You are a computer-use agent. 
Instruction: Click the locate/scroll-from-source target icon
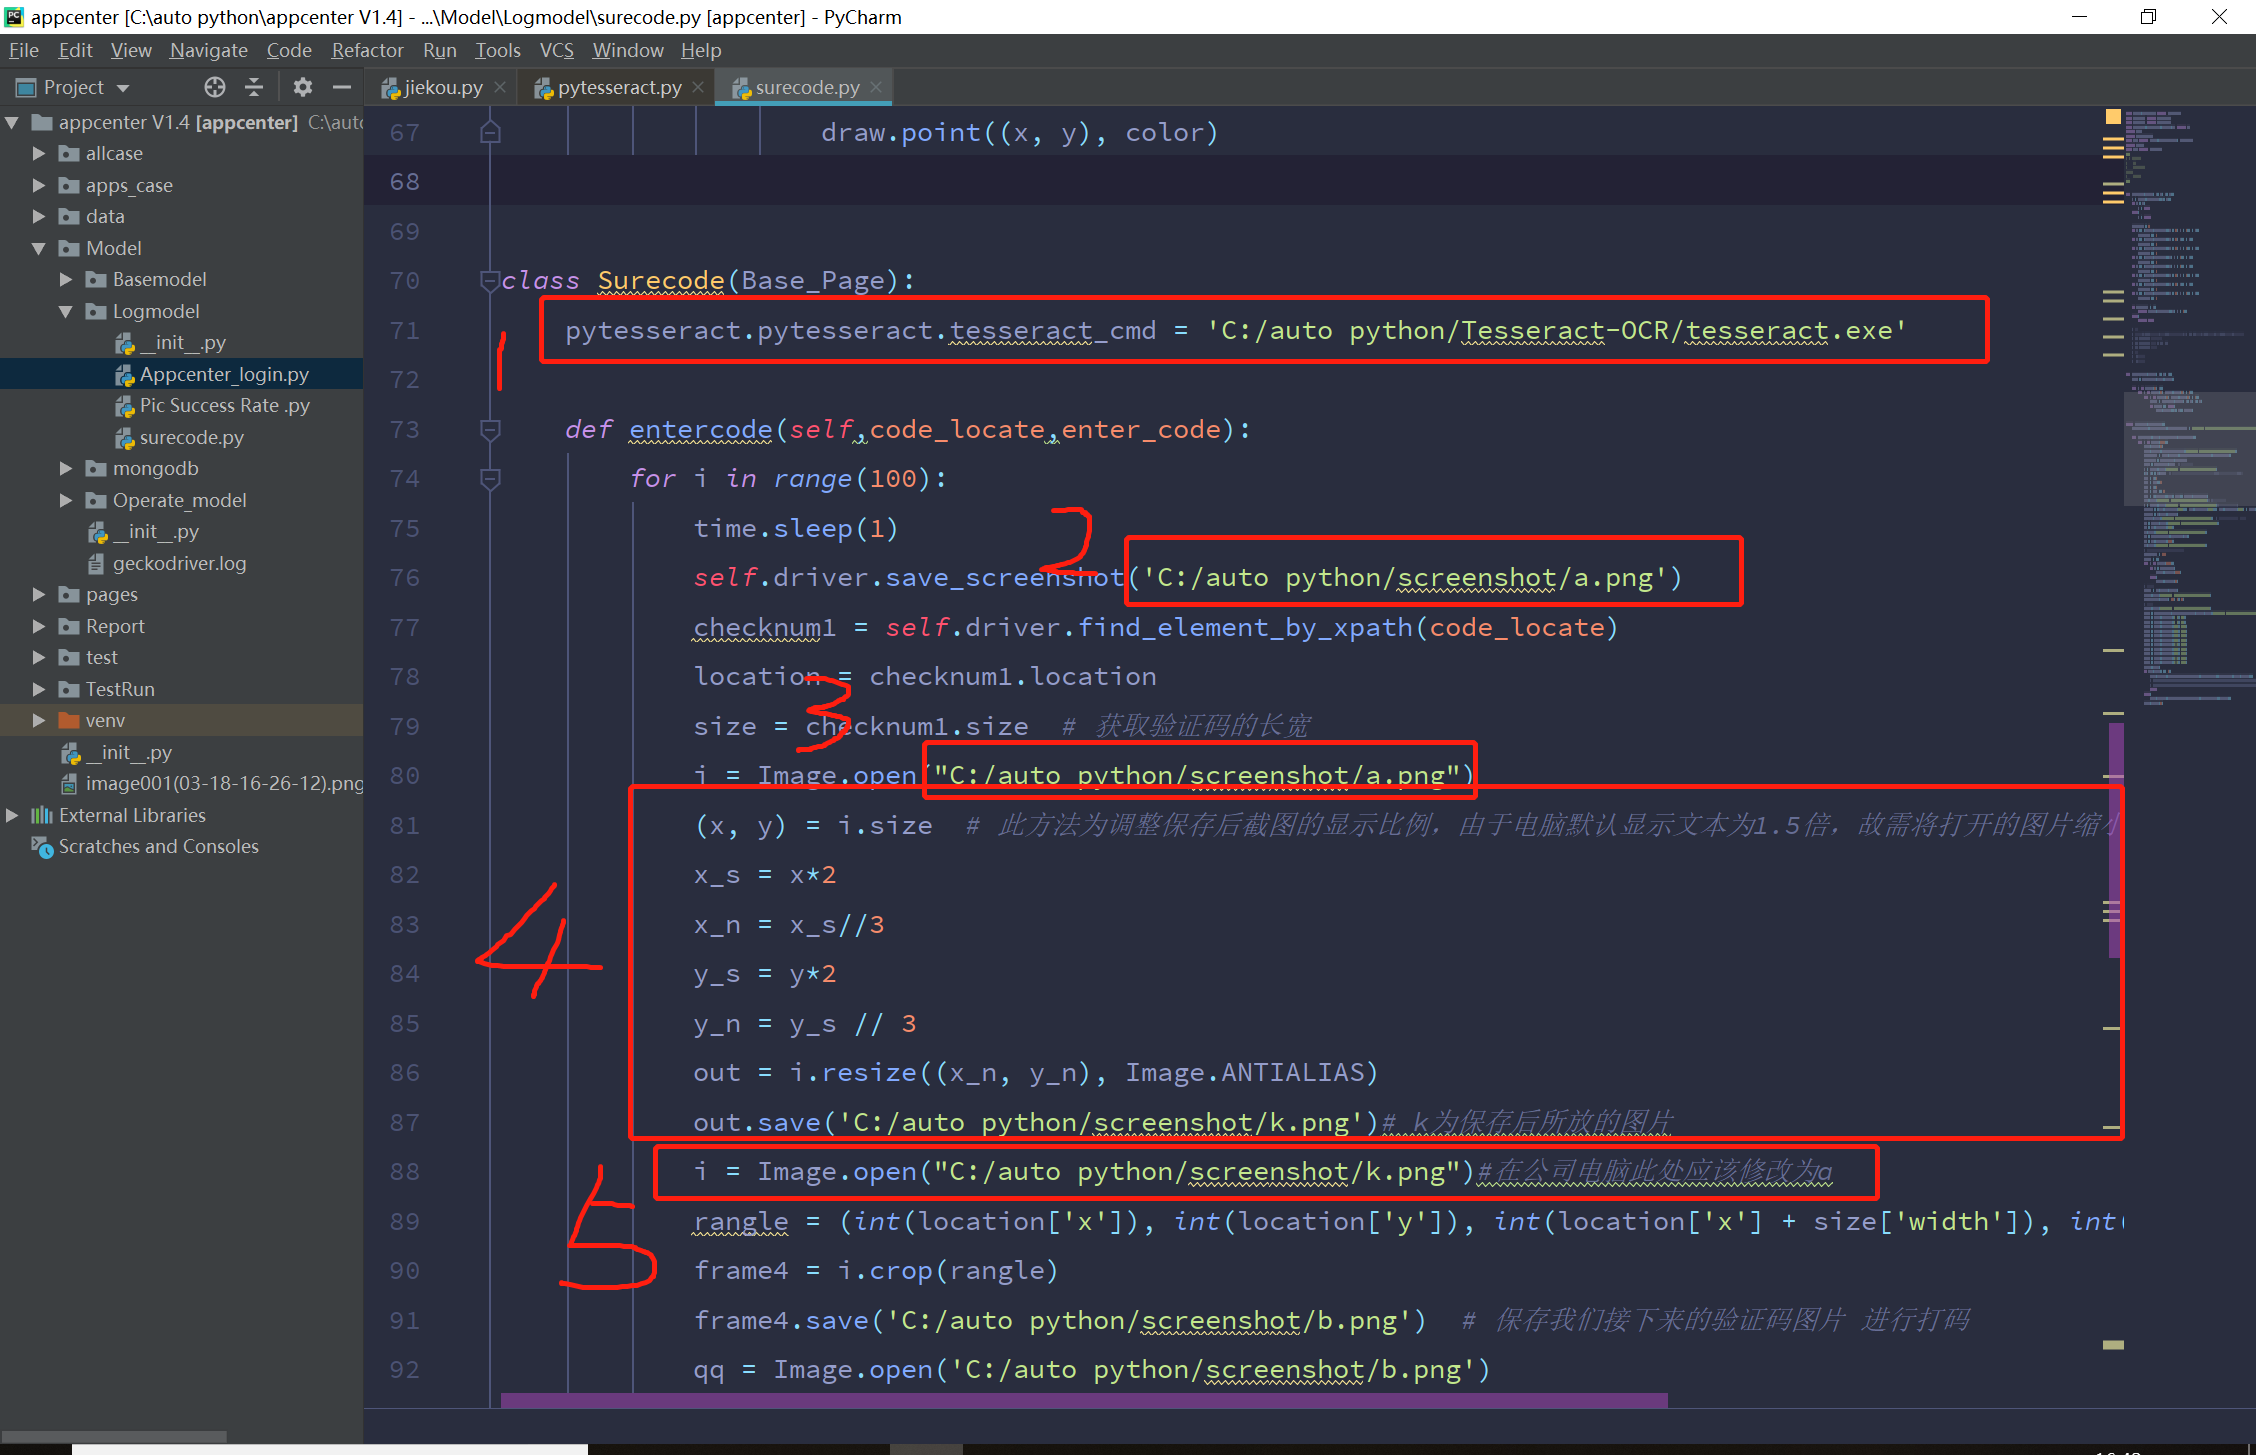tap(214, 87)
